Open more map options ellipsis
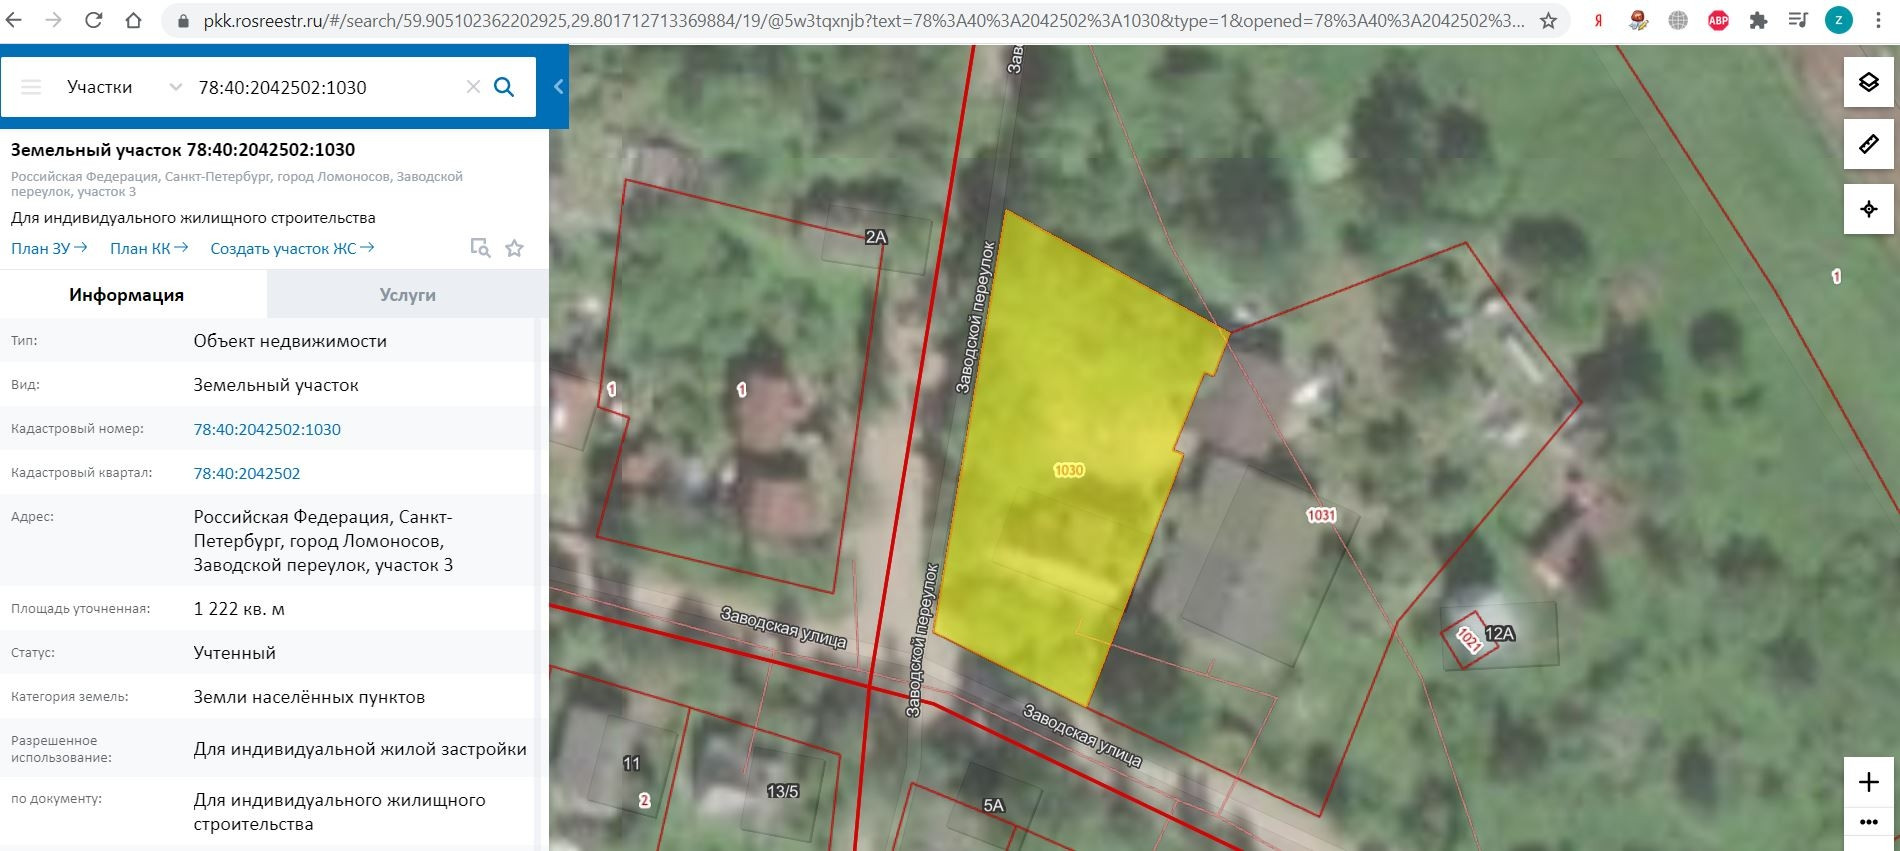 point(1869,823)
